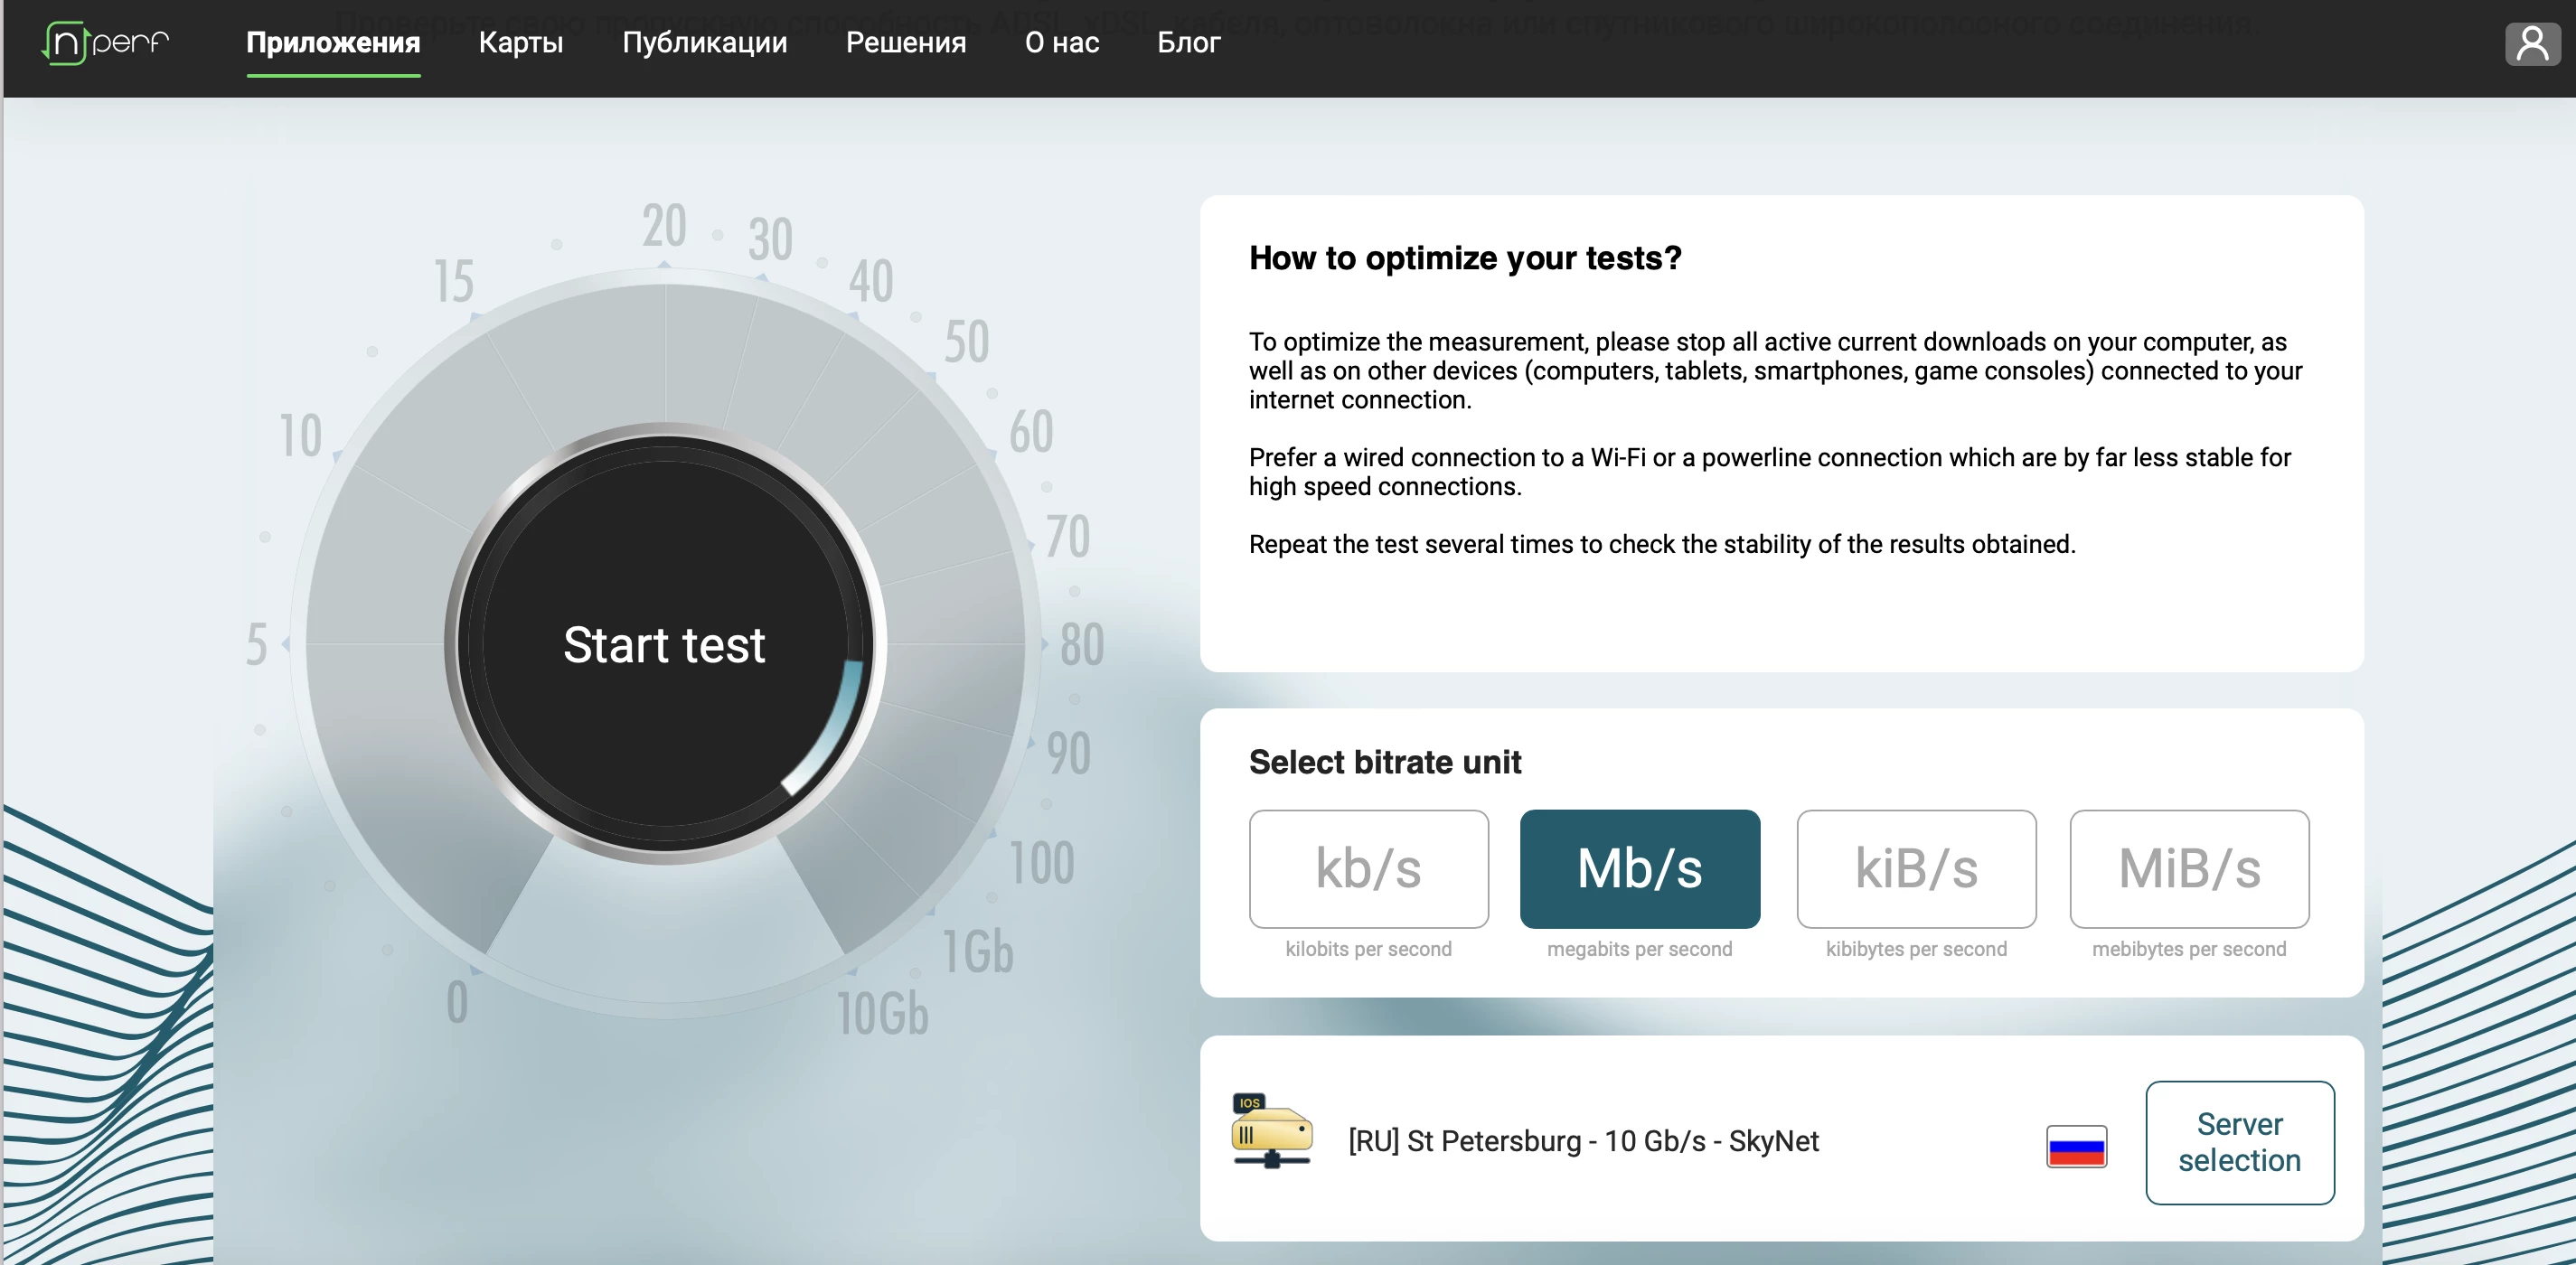Screen dimensions: 2576x1265
Task: Click the 1Gb mark on gauge
Action: (978, 951)
